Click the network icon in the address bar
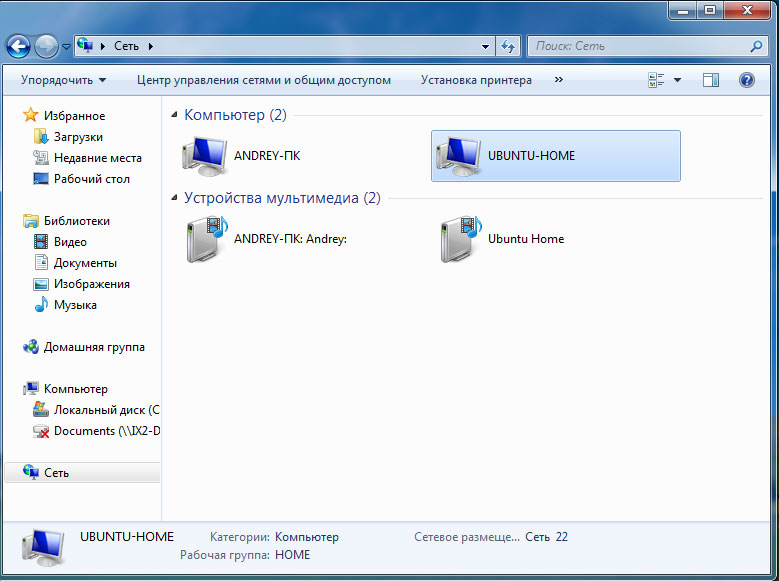779x581 pixels. [x=85, y=46]
